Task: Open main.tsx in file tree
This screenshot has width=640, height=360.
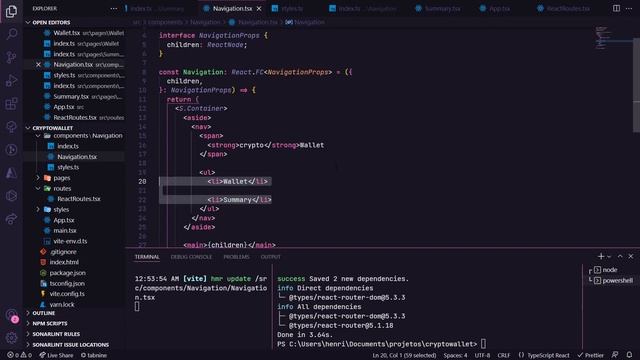Action: pos(64,231)
